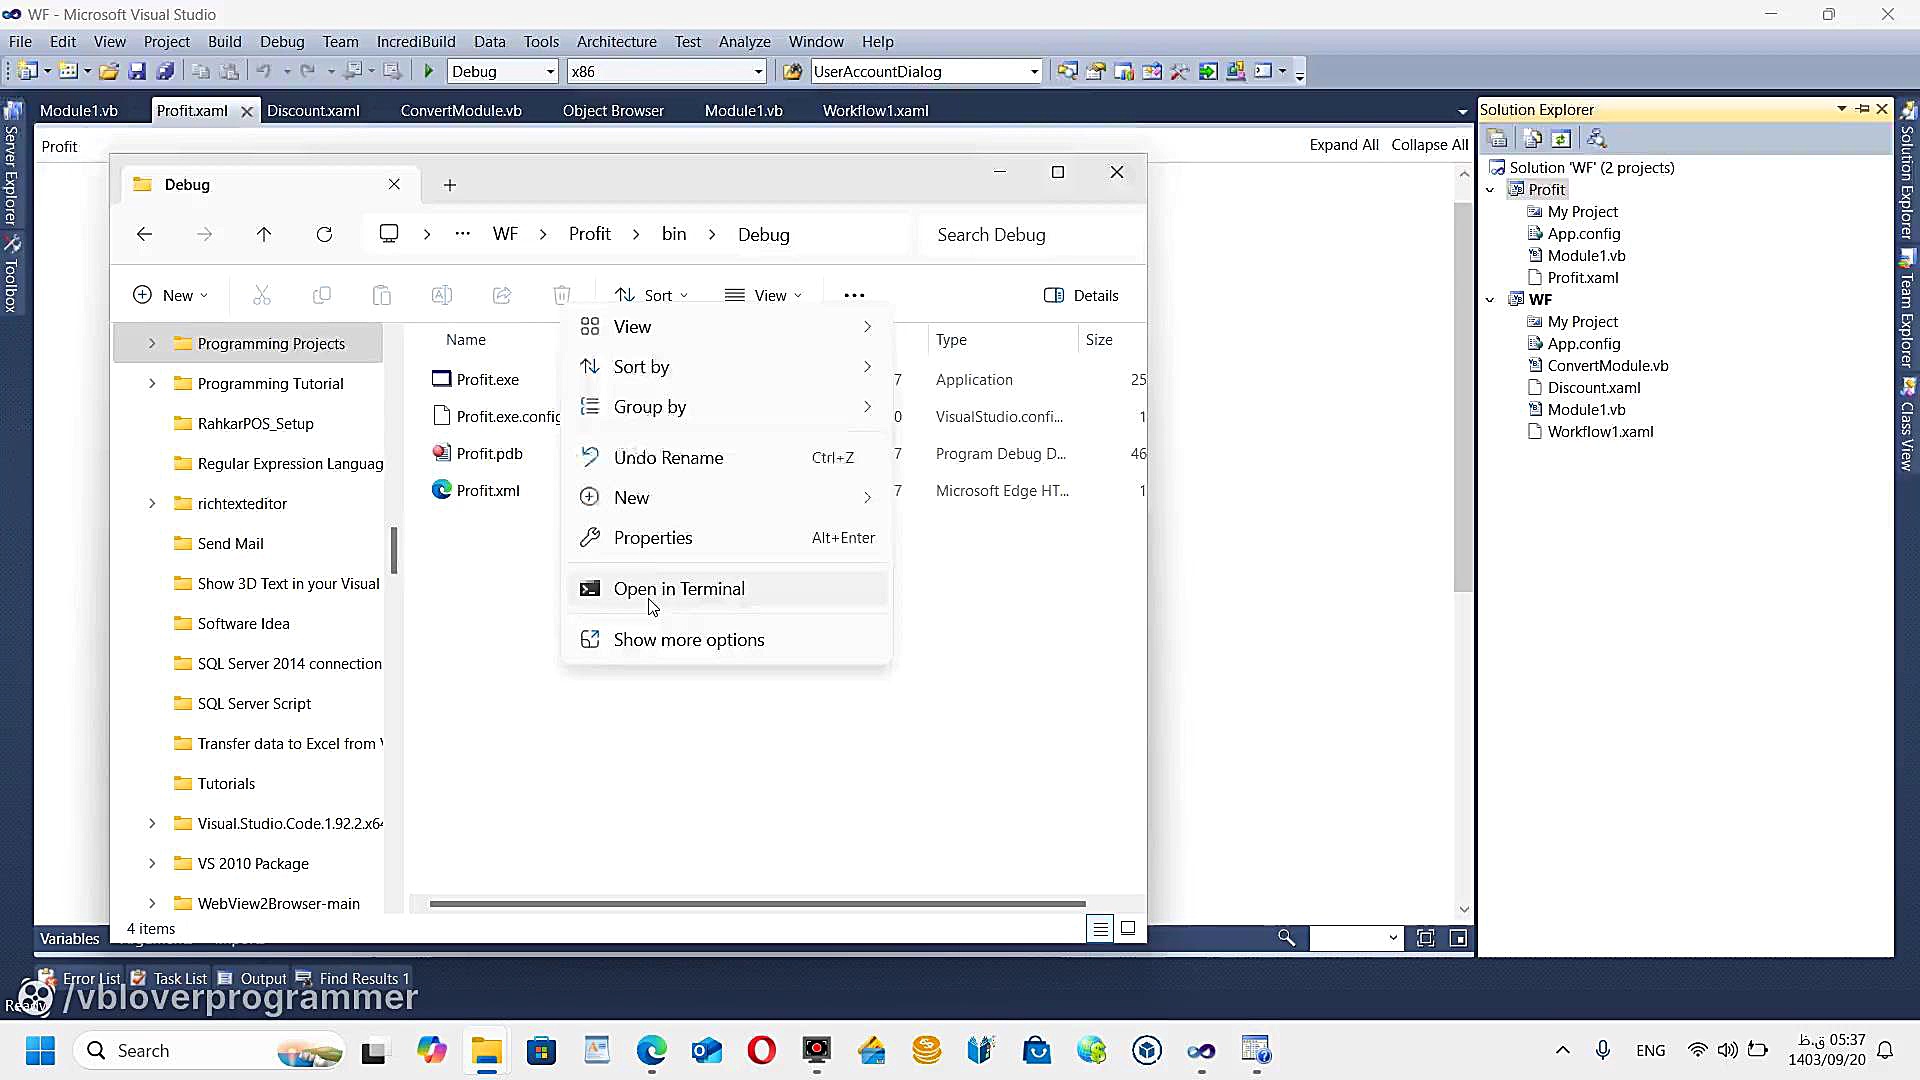Add a new tab in File Explorer
Screen dimensions: 1920x1080
click(450, 185)
